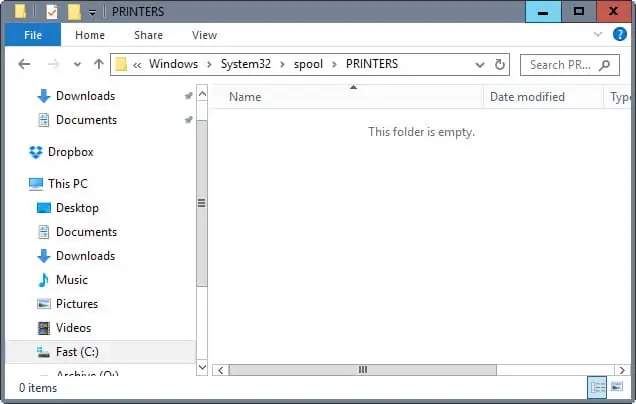The image size is (636, 404).
Task: Click navigation pane scroll down arrow
Action: pos(202,367)
